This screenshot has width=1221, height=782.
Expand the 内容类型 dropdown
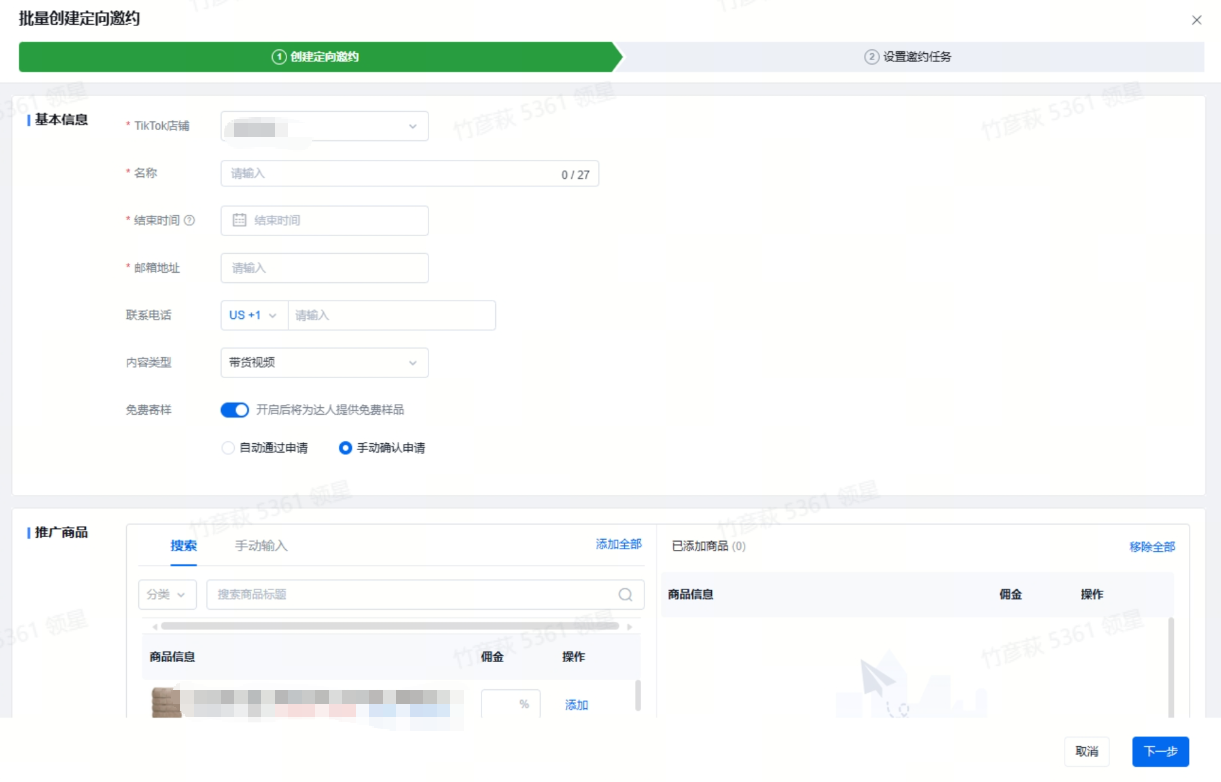(324, 363)
